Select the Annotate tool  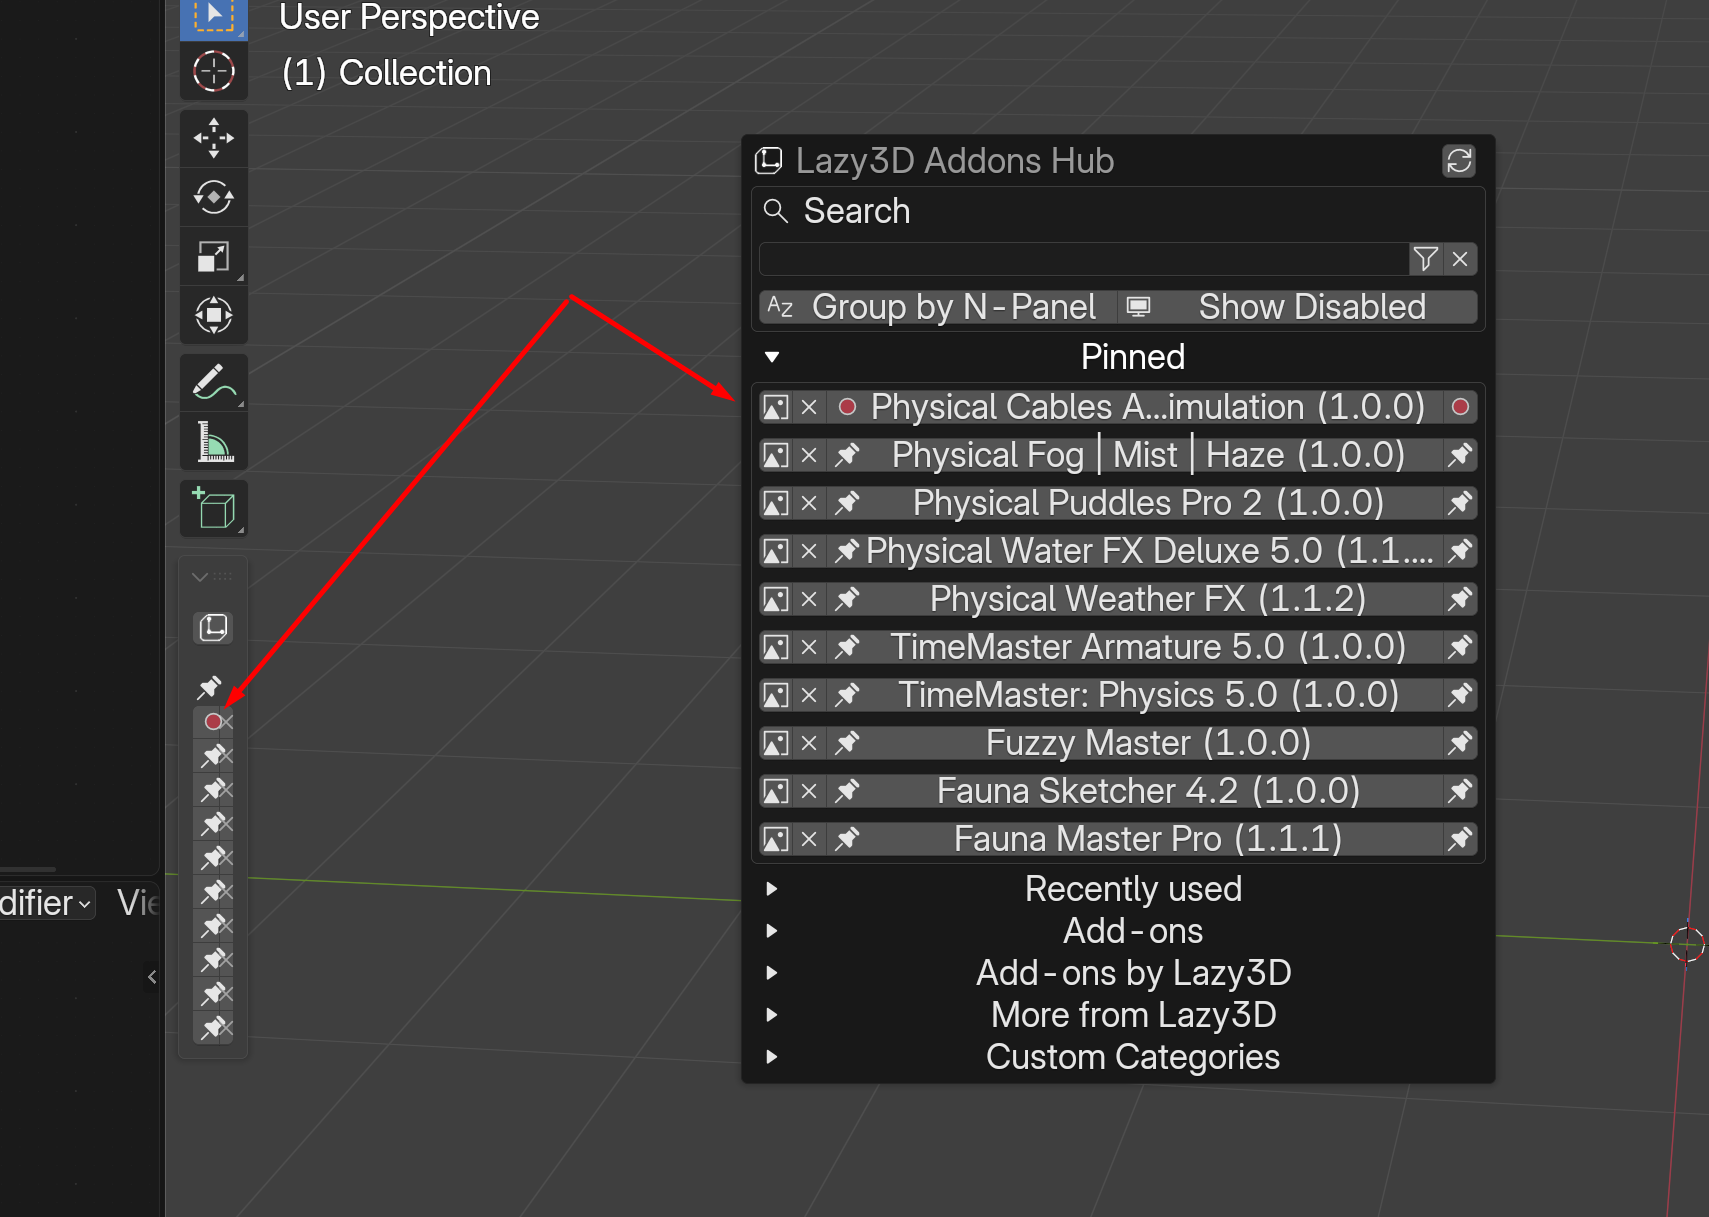(213, 382)
